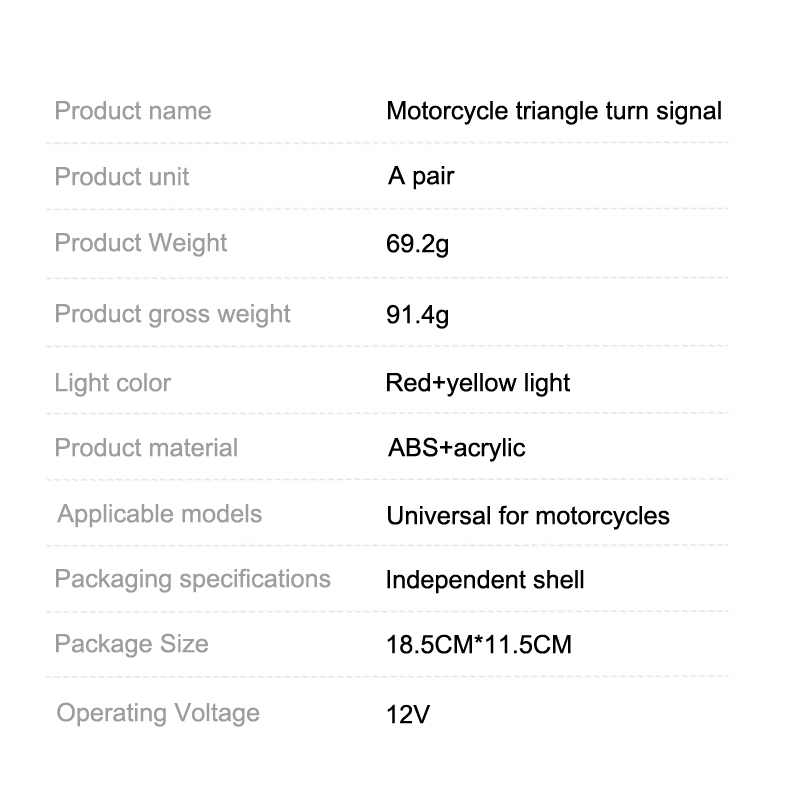The height and width of the screenshot is (800, 800).
Task: Click the "Applicable models" label
Action: click(160, 514)
